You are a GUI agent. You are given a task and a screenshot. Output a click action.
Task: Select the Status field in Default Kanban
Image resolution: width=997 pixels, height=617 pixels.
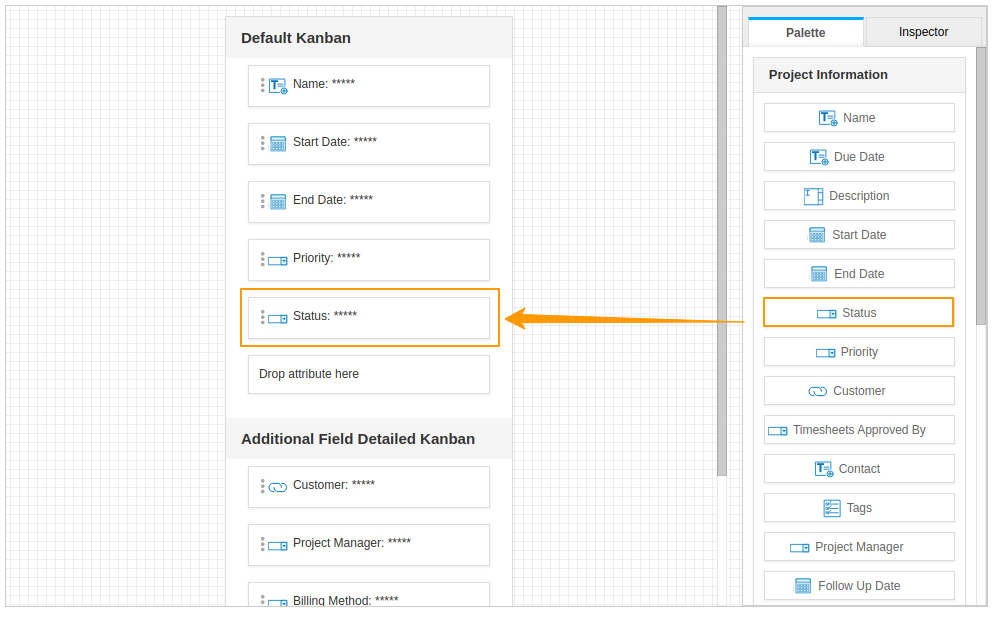[369, 317]
